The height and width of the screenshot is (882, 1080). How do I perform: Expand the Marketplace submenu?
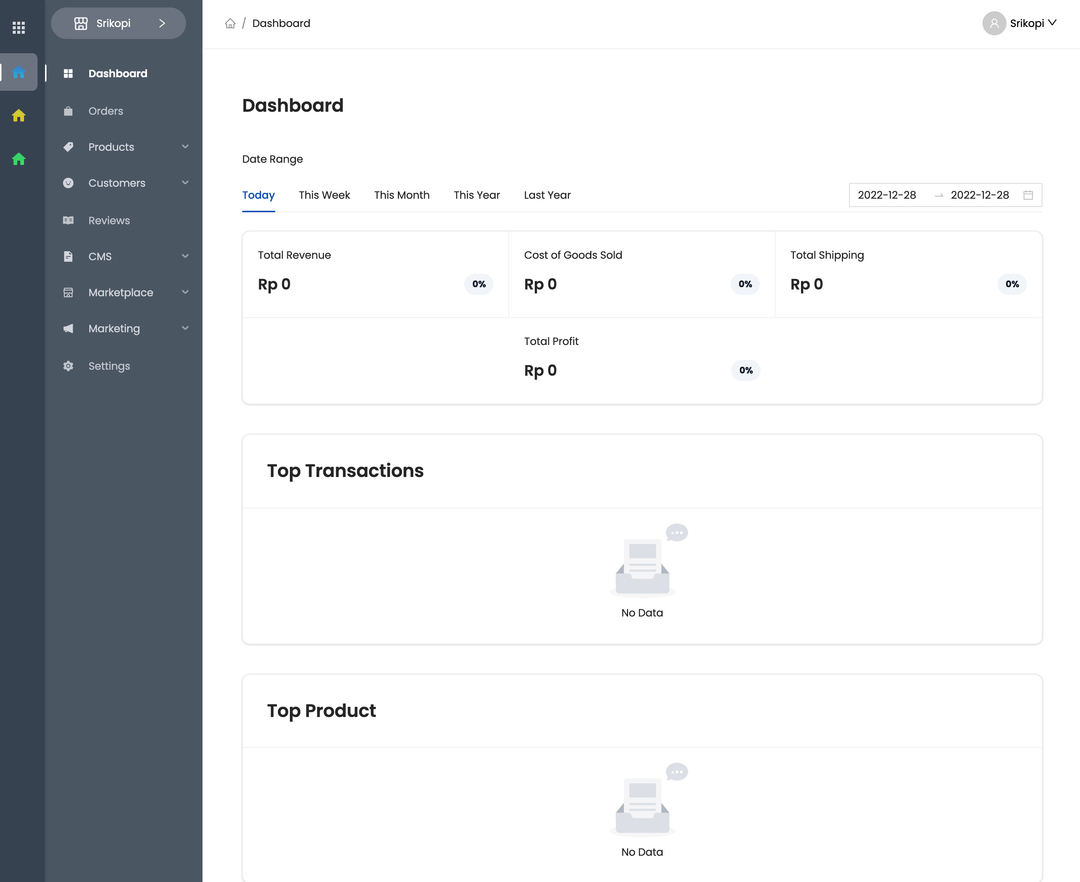point(185,292)
